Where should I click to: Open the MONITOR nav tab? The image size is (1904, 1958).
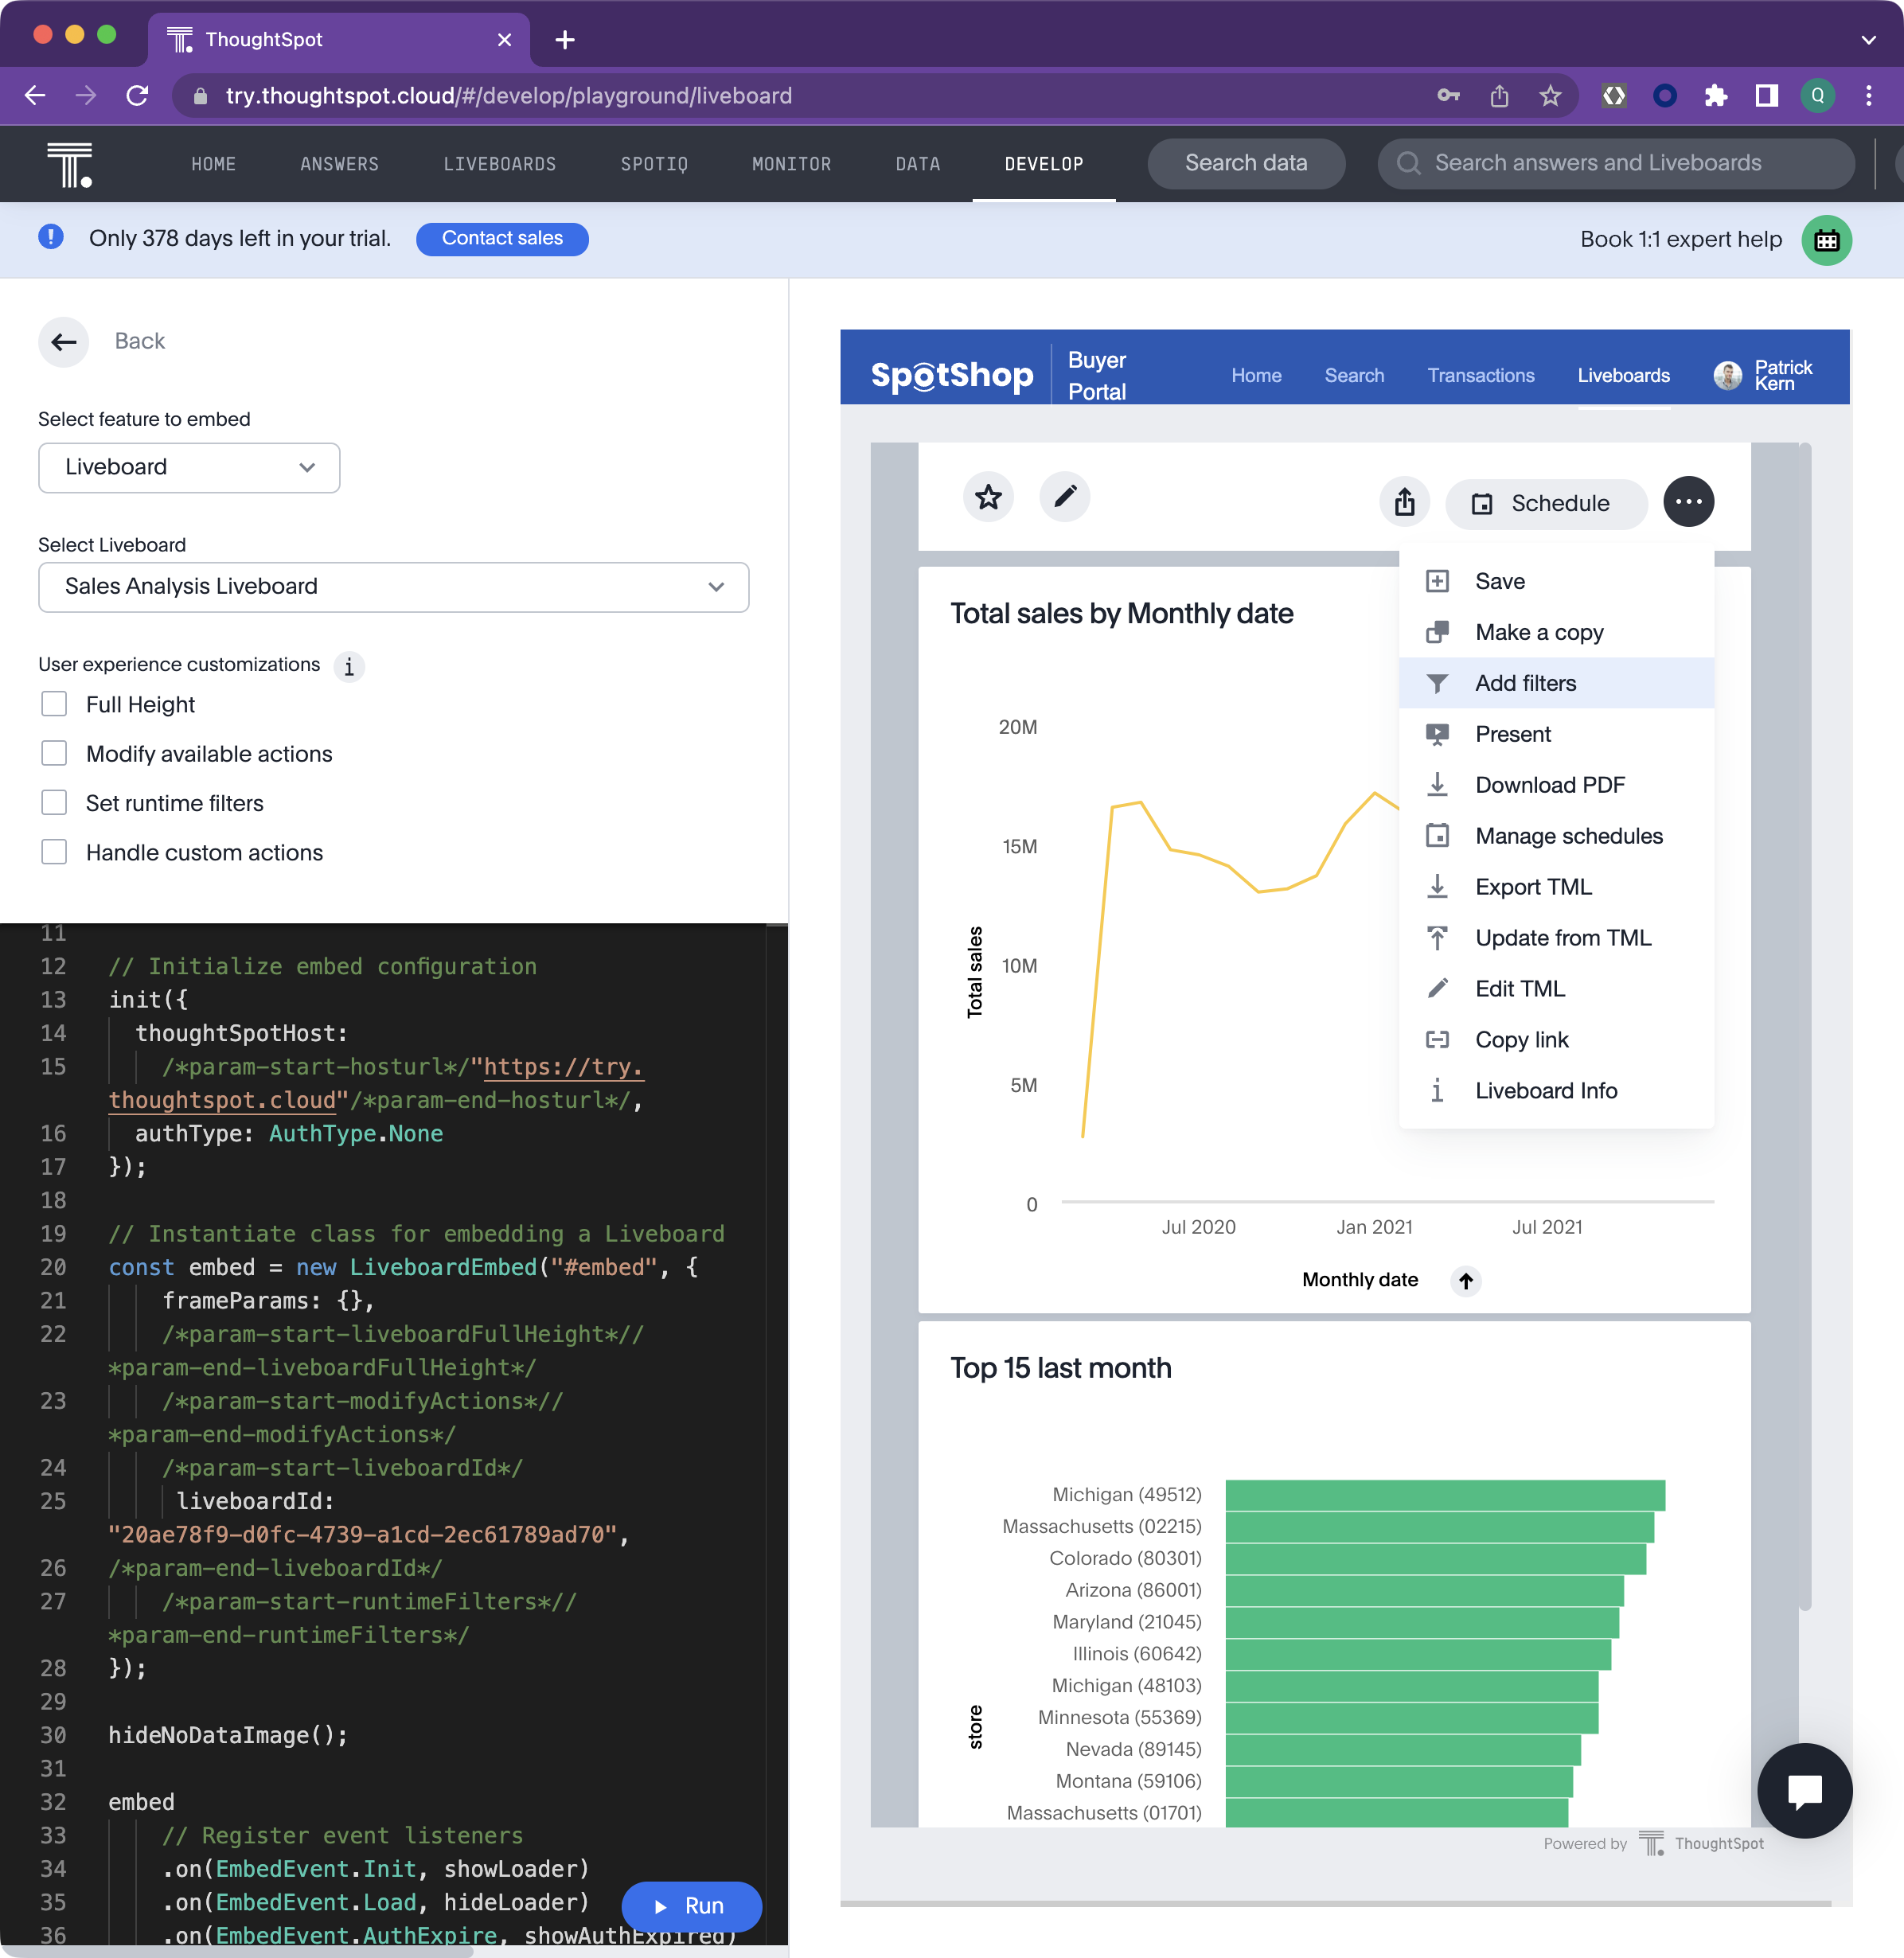pos(791,164)
